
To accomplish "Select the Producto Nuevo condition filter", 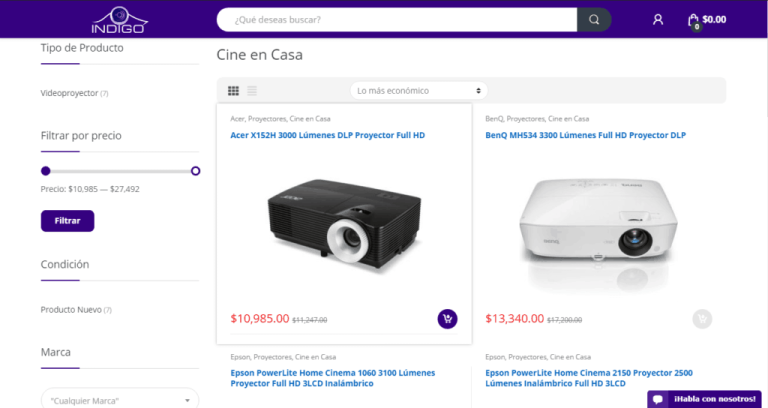I will click(x=70, y=310).
